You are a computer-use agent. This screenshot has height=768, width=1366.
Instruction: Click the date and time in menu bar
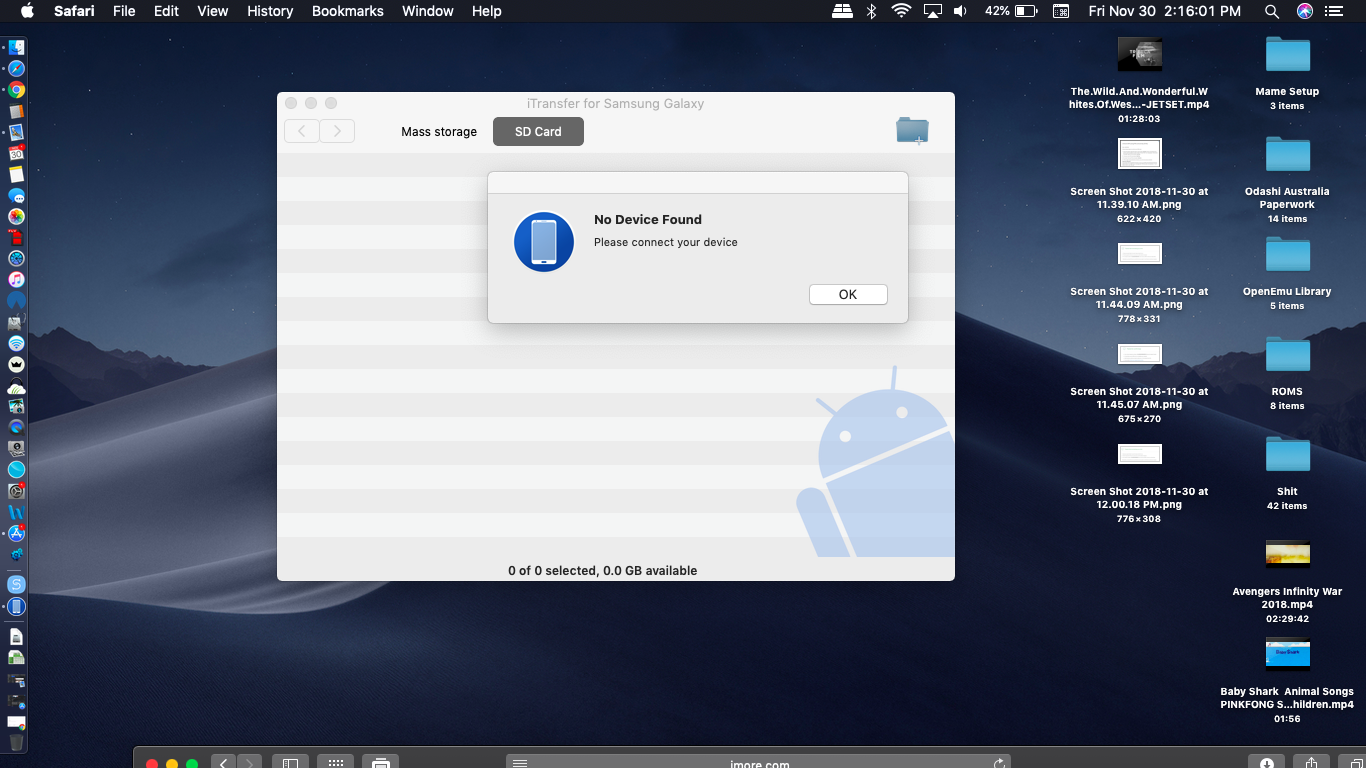[x=1164, y=11]
